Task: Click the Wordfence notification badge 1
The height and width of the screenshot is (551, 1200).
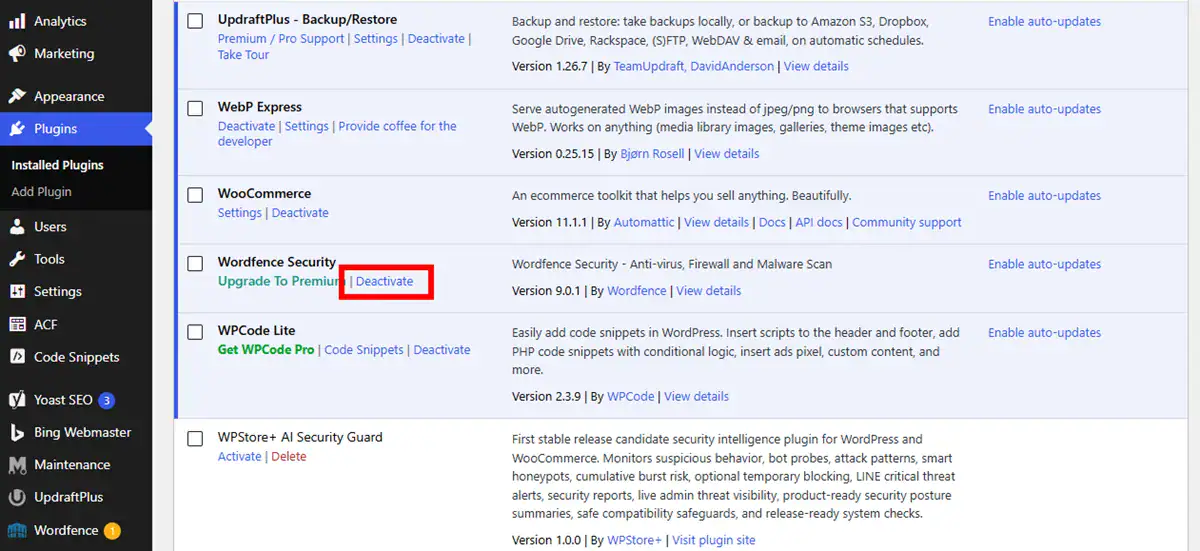Action: 112,531
